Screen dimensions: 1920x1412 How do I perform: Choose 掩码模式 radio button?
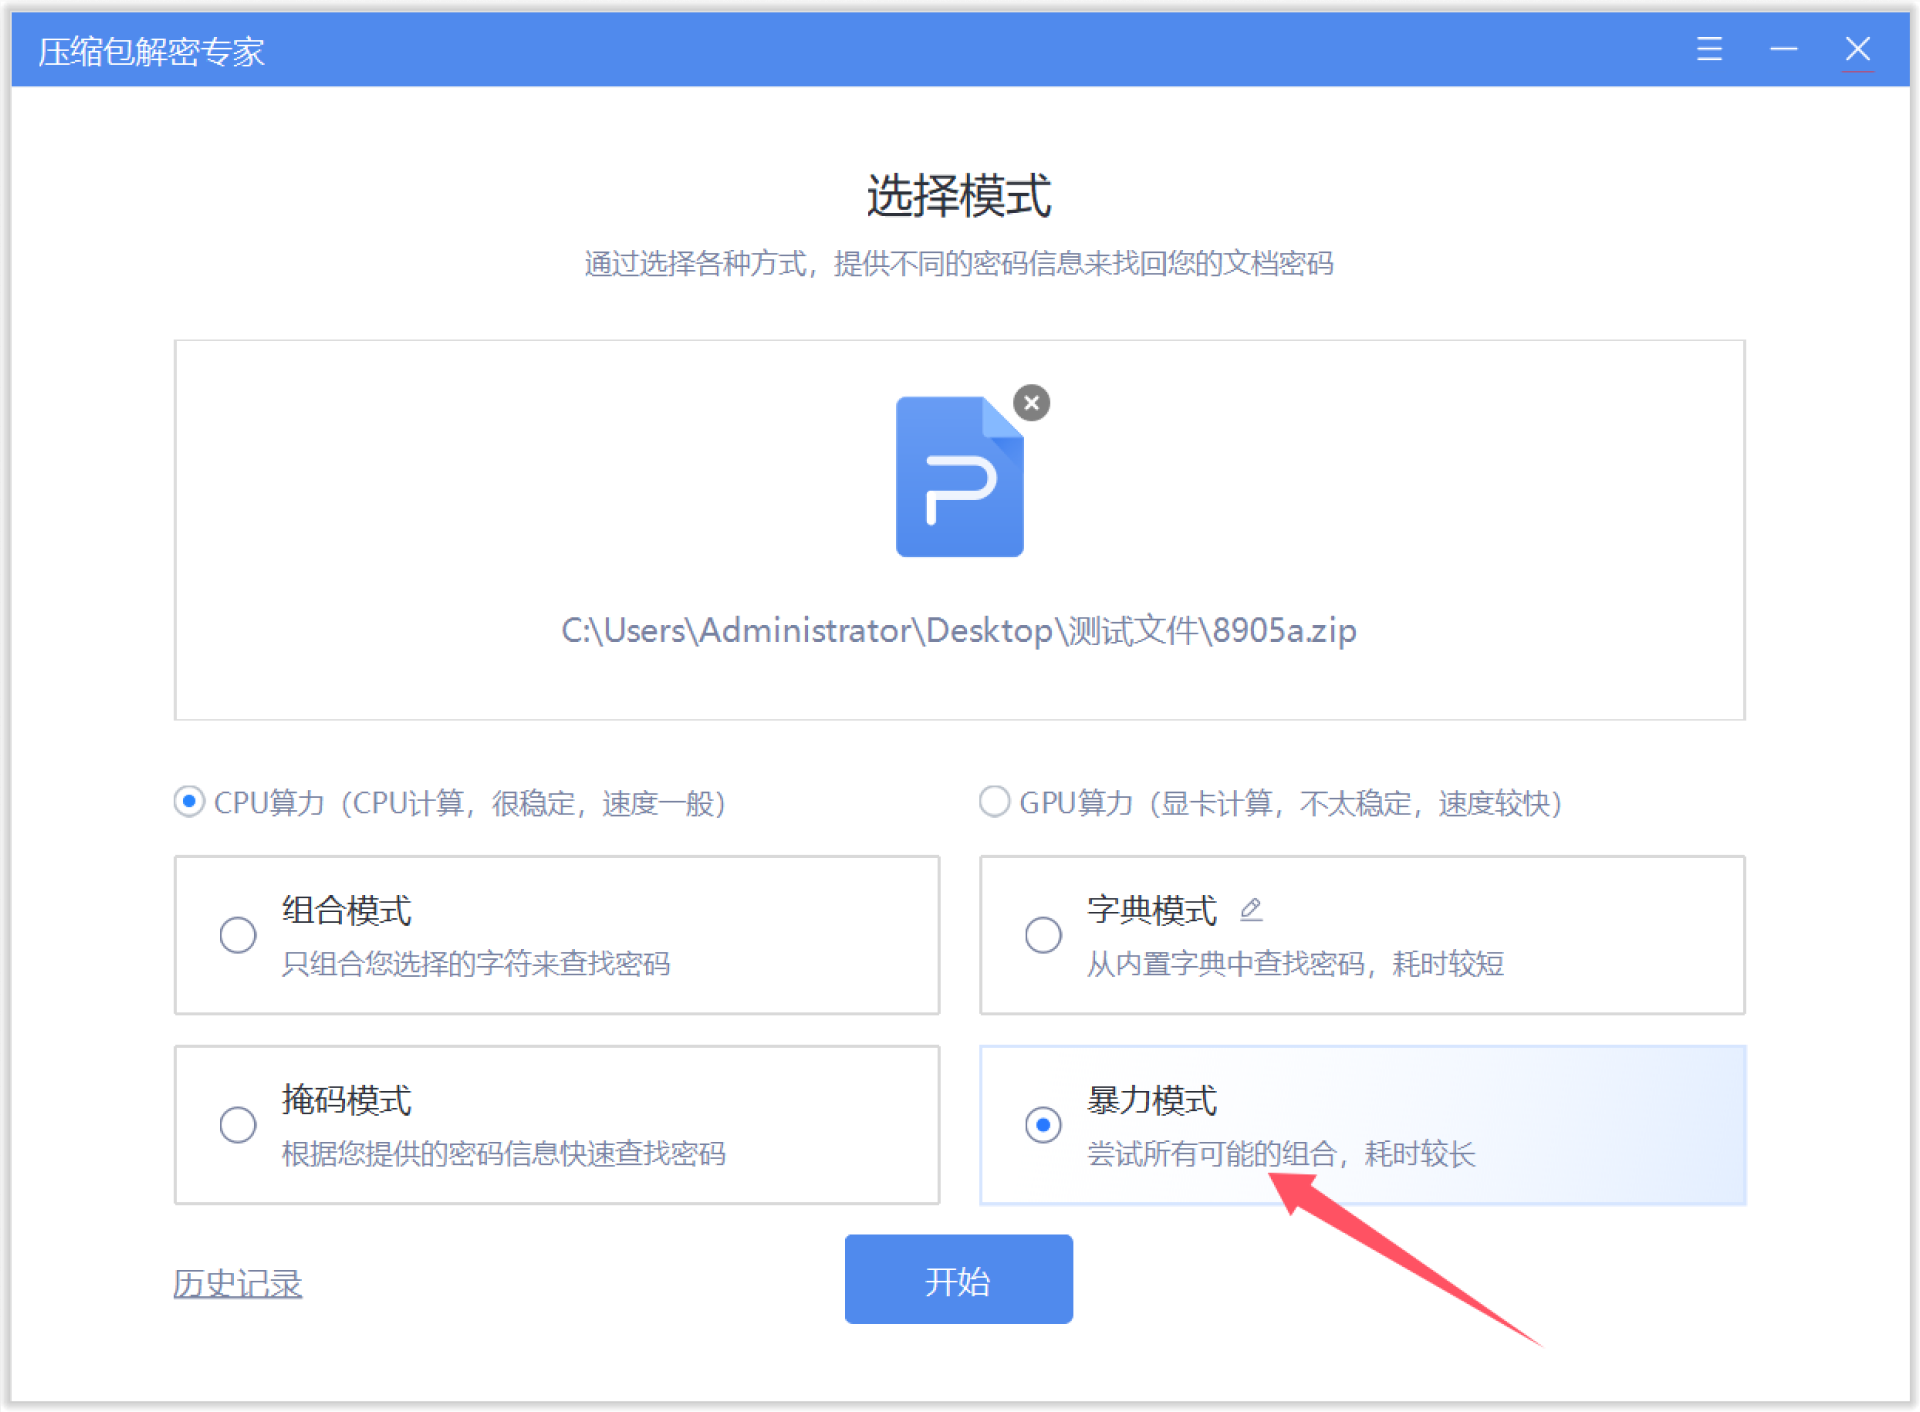tap(238, 1125)
